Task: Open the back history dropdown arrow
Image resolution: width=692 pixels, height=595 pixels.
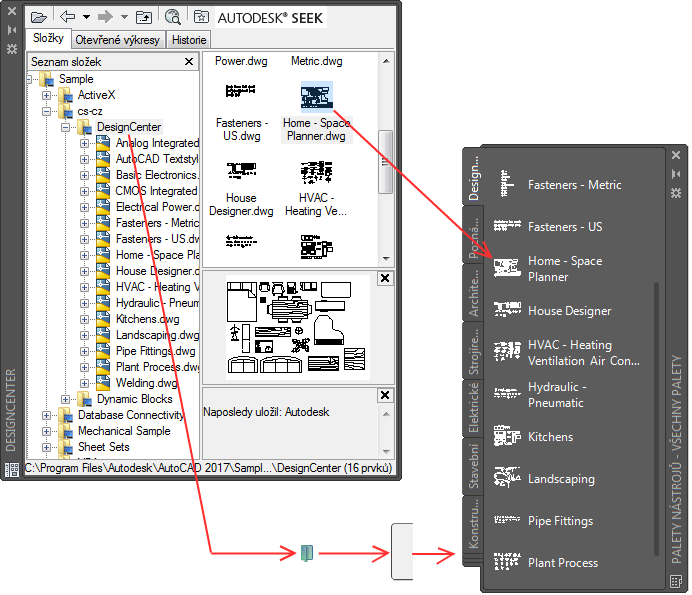Action: pyautogui.click(x=86, y=17)
